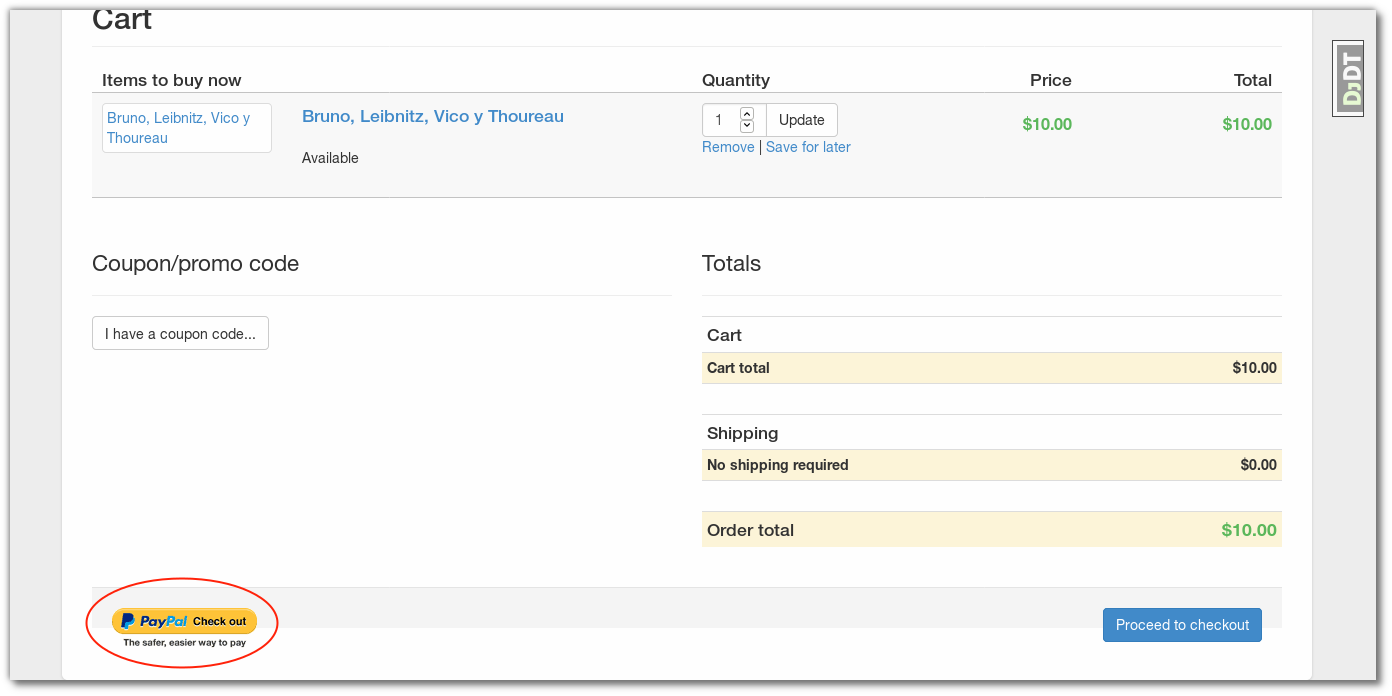This screenshot has width=1392, height=696.
Task: Click the 'Cart total' row label
Action: 738,368
